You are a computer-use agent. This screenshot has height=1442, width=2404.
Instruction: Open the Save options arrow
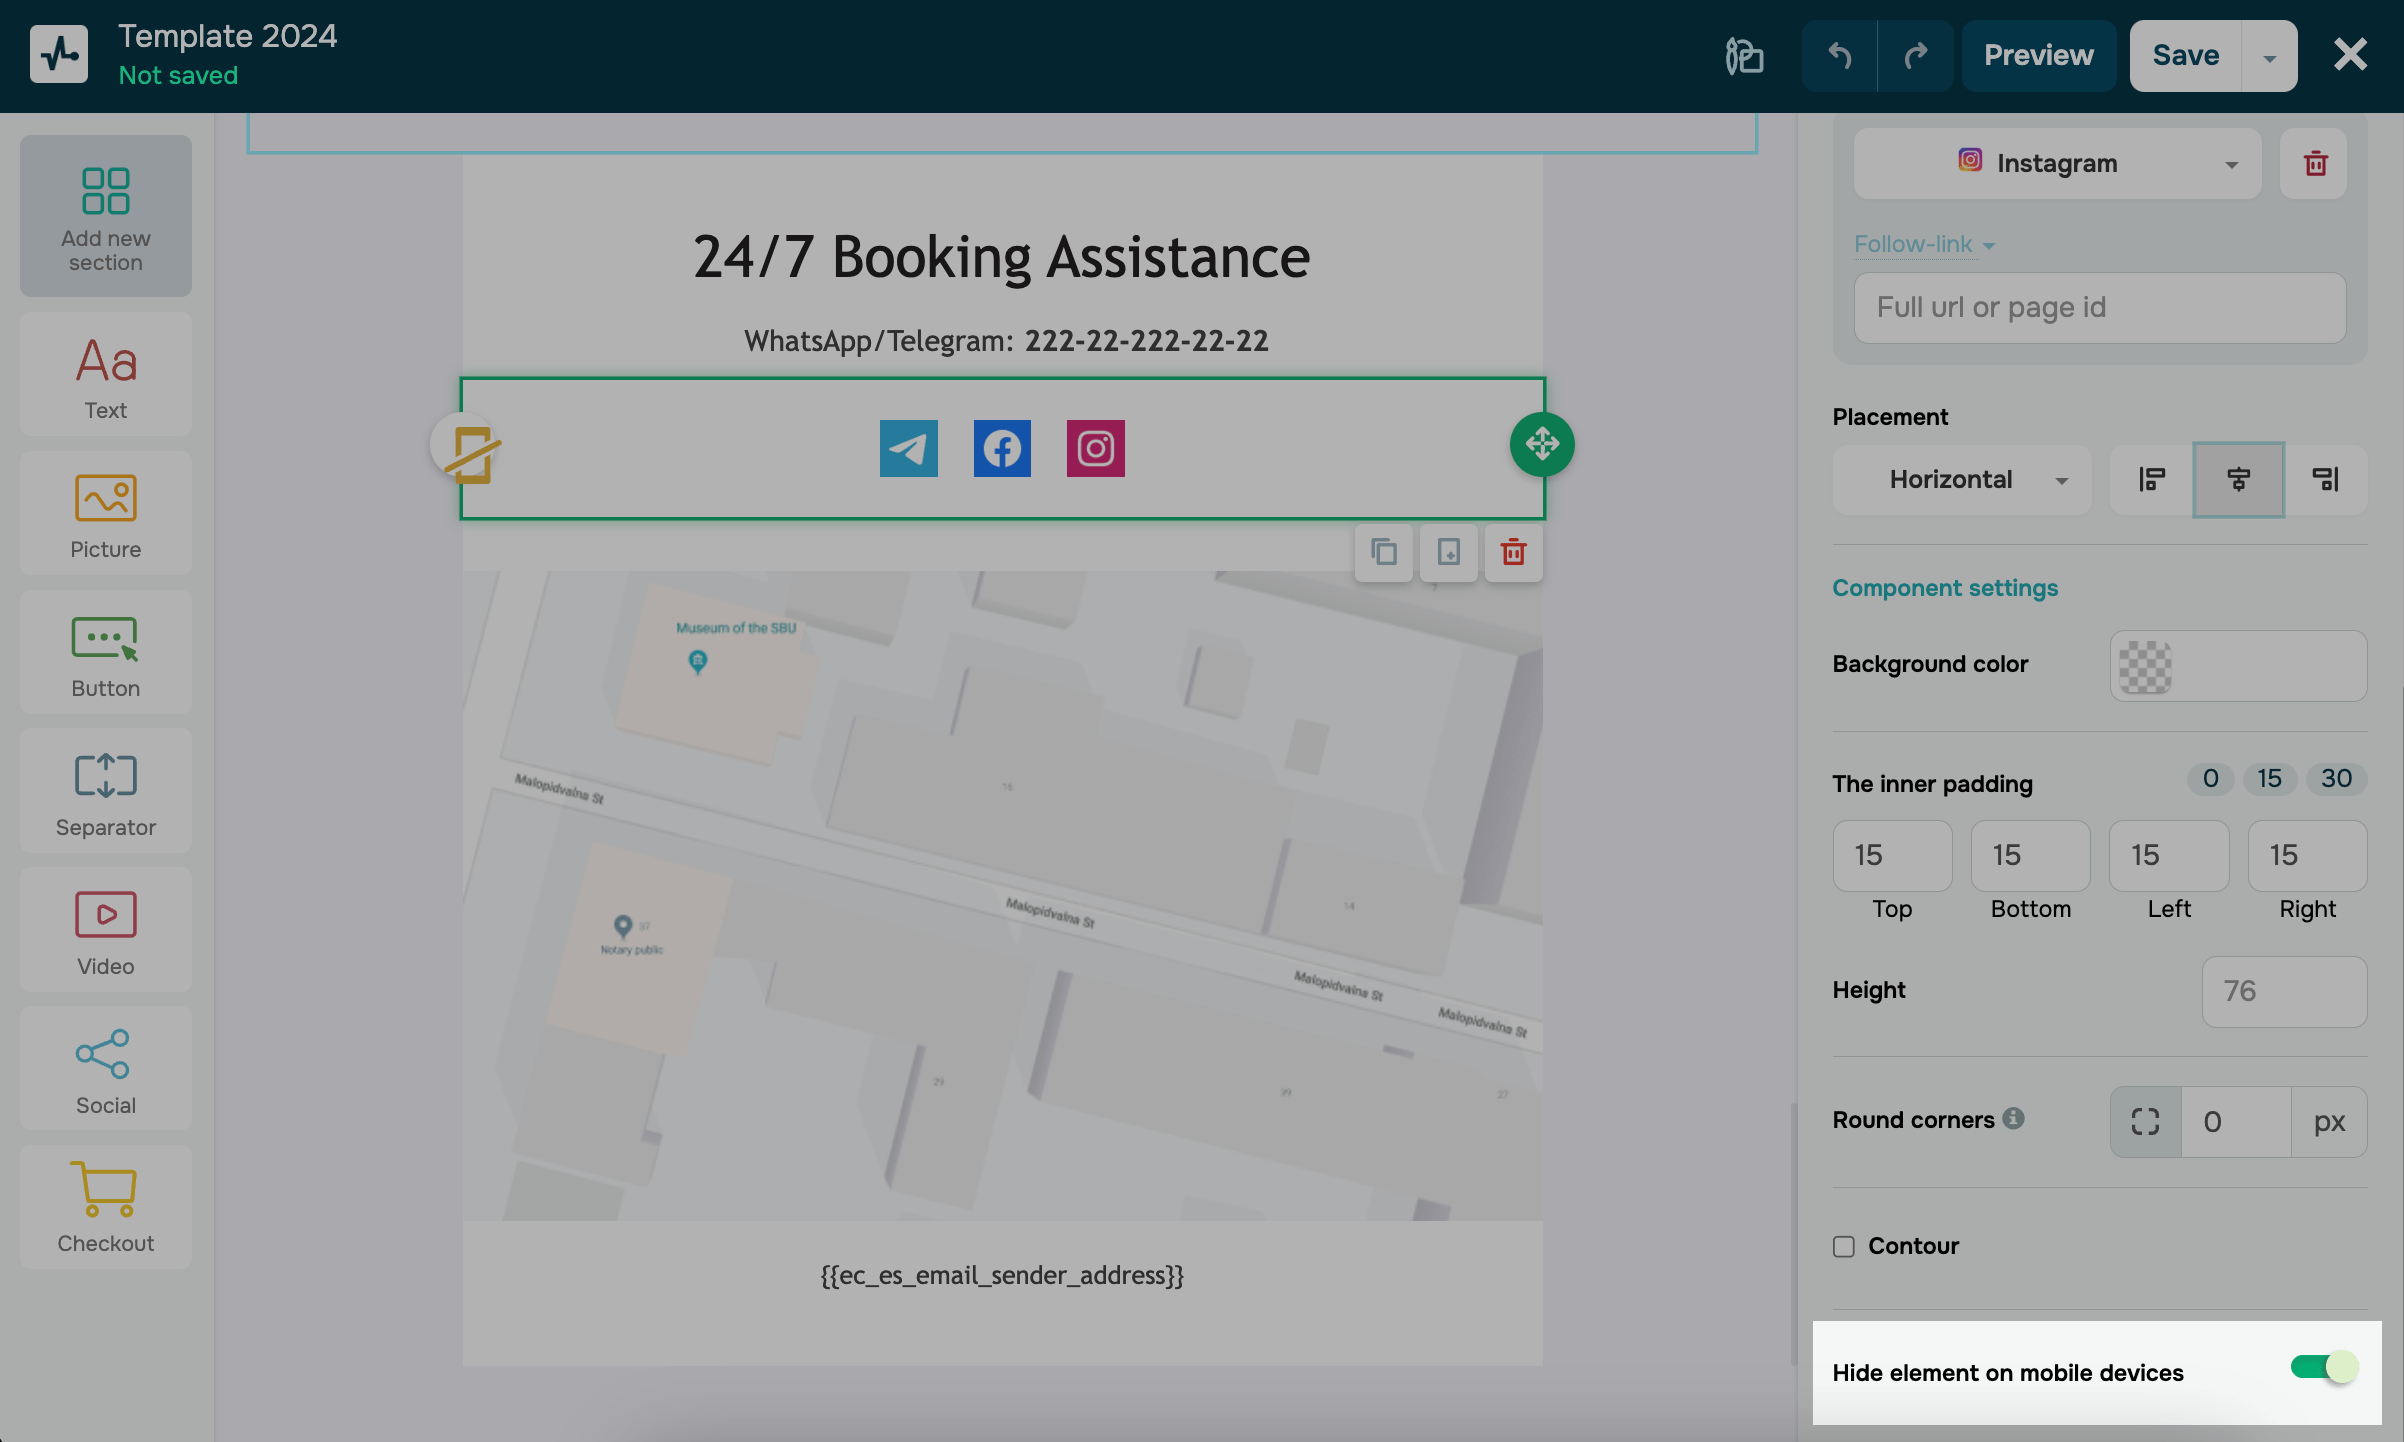pyautogui.click(x=2269, y=57)
